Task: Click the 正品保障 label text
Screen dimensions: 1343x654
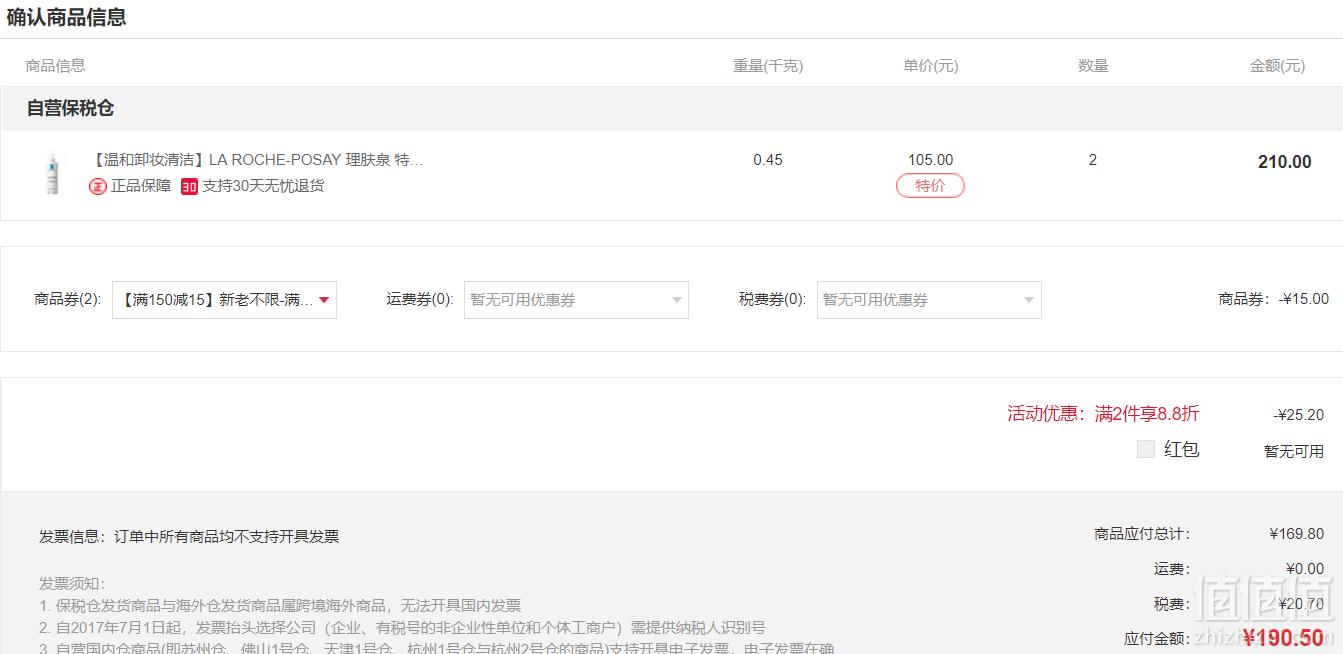Action: pos(141,186)
